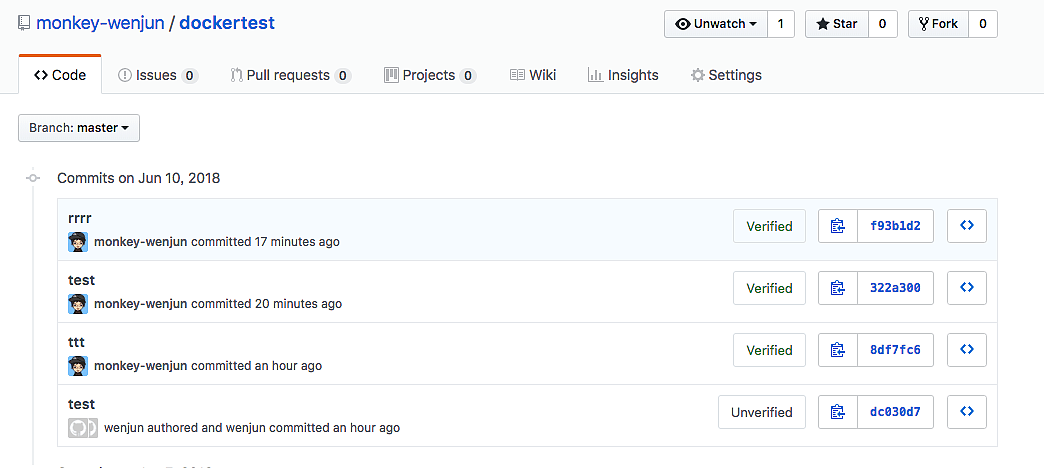Go to the Settings tab
This screenshot has width=1044, height=468.
[x=726, y=75]
